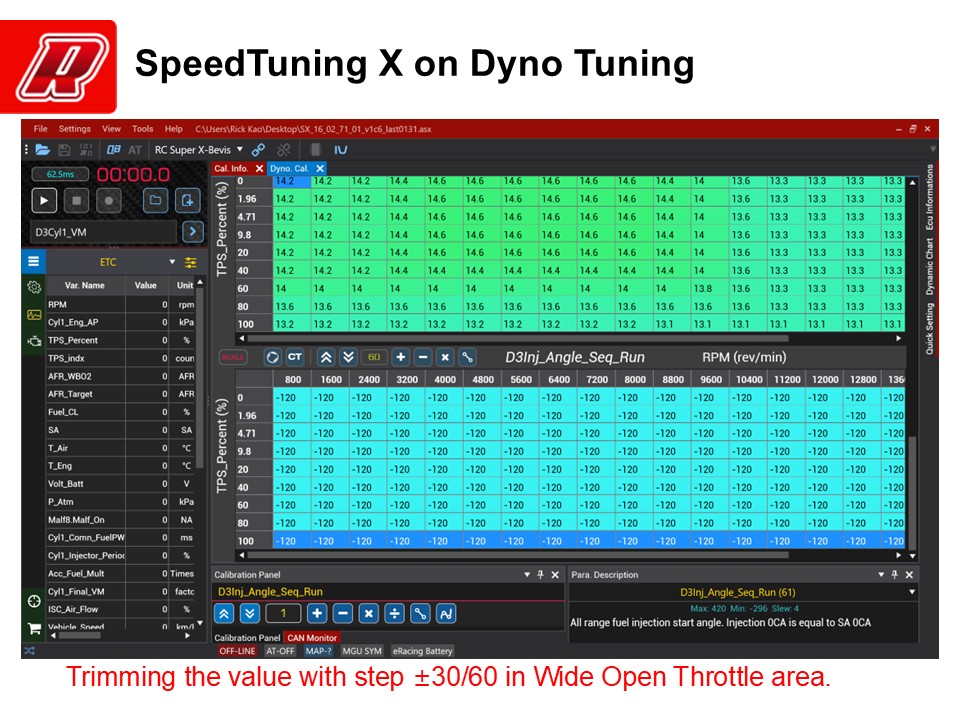The image size is (960, 720).
Task: Expand the D3Inj_Angle_Seq_Run (61) description dropdown
Action: click(x=911, y=592)
